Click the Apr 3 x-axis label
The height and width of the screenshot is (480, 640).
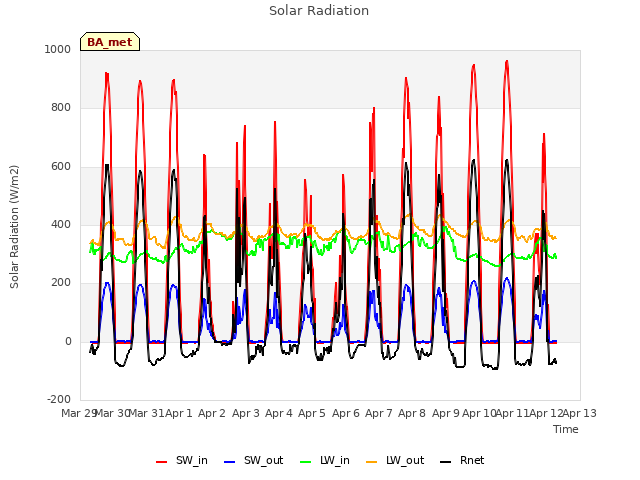(x=246, y=413)
